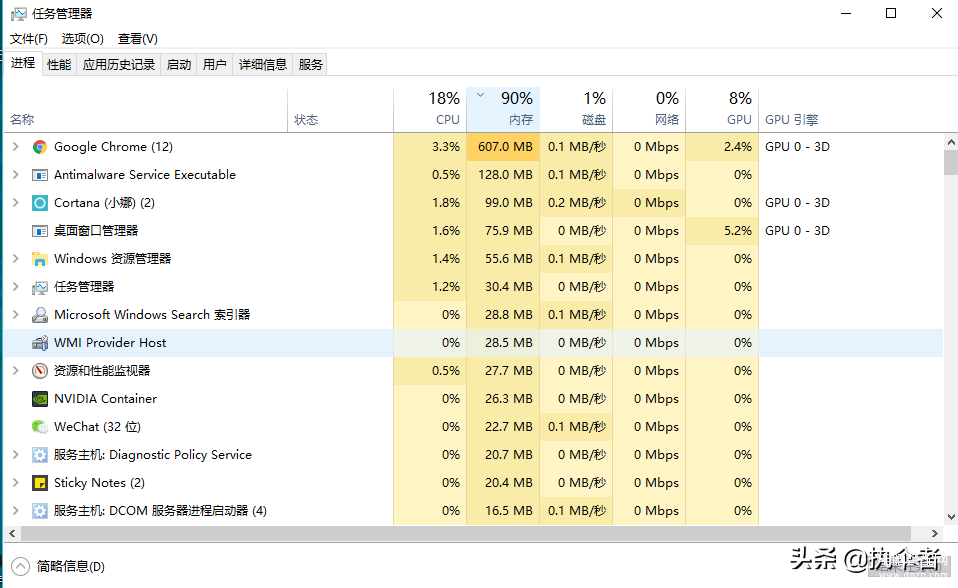Image resolution: width=958 pixels, height=588 pixels.
Task: Click the Sticky Notes icon
Action: coord(40,483)
